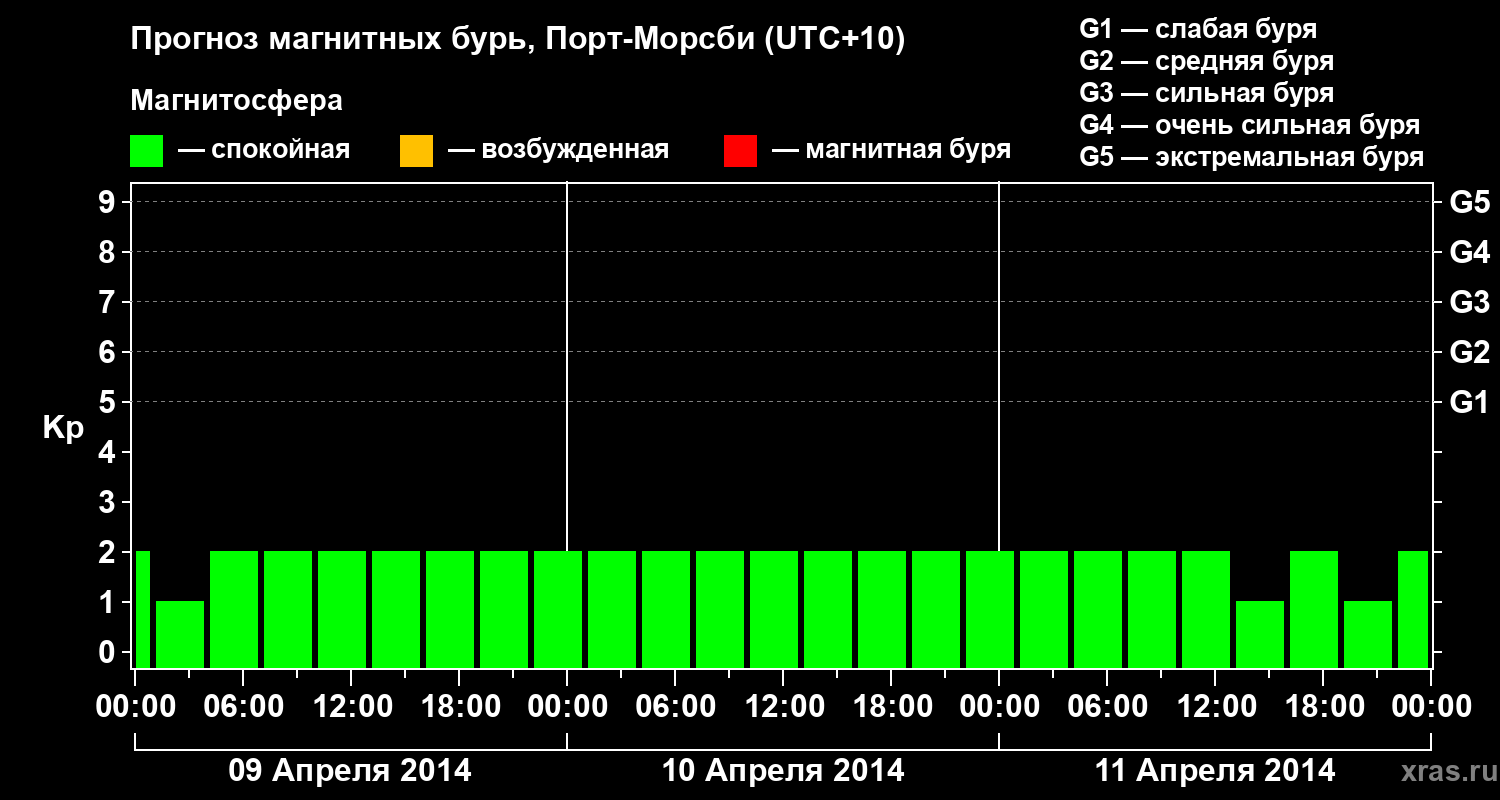Click the «18:00» time label on 10 April
1500x800 pixels.
(892, 705)
